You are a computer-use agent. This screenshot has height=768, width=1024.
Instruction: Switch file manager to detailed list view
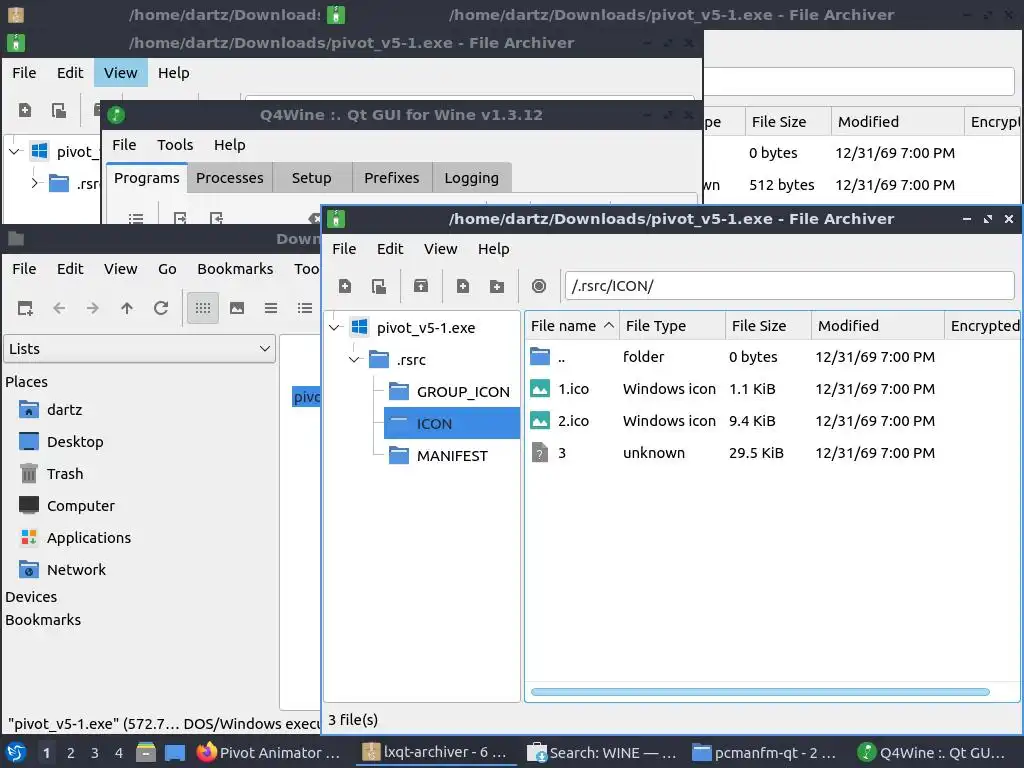coord(305,308)
